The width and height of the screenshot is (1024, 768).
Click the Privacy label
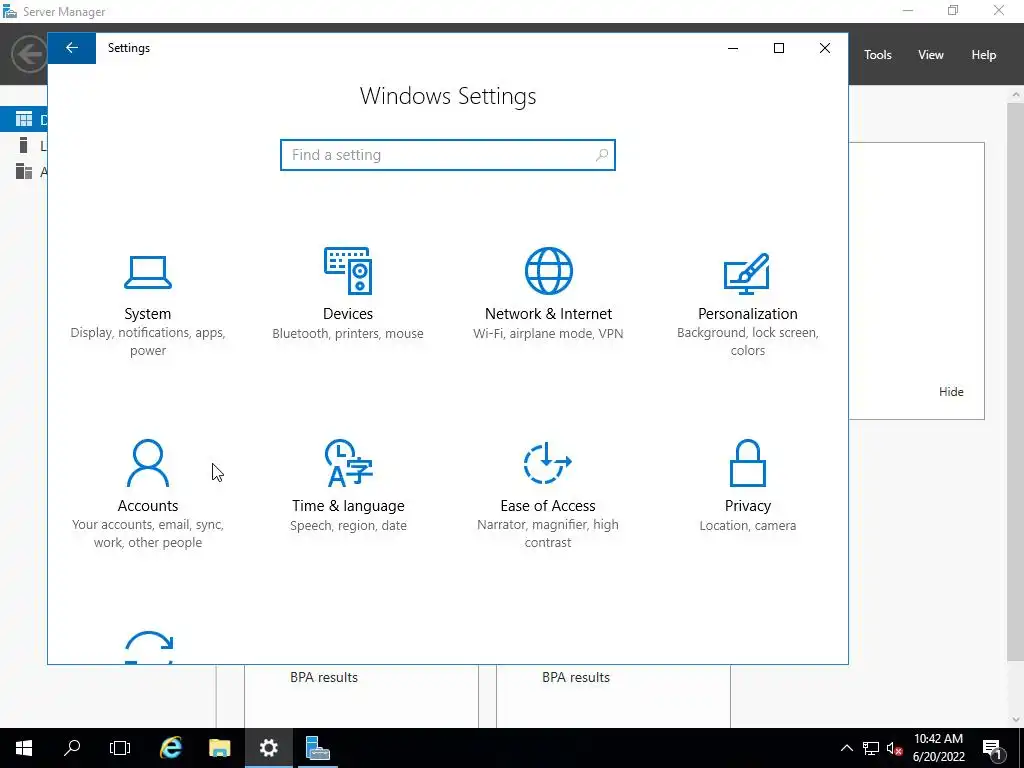(748, 505)
